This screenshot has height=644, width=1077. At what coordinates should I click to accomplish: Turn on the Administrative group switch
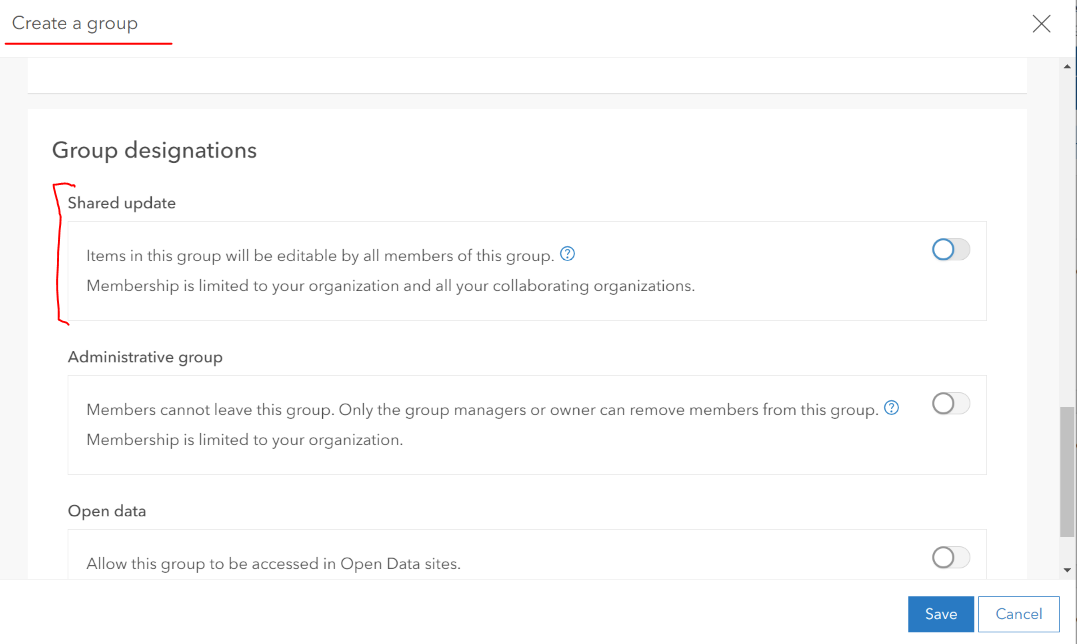click(x=950, y=403)
